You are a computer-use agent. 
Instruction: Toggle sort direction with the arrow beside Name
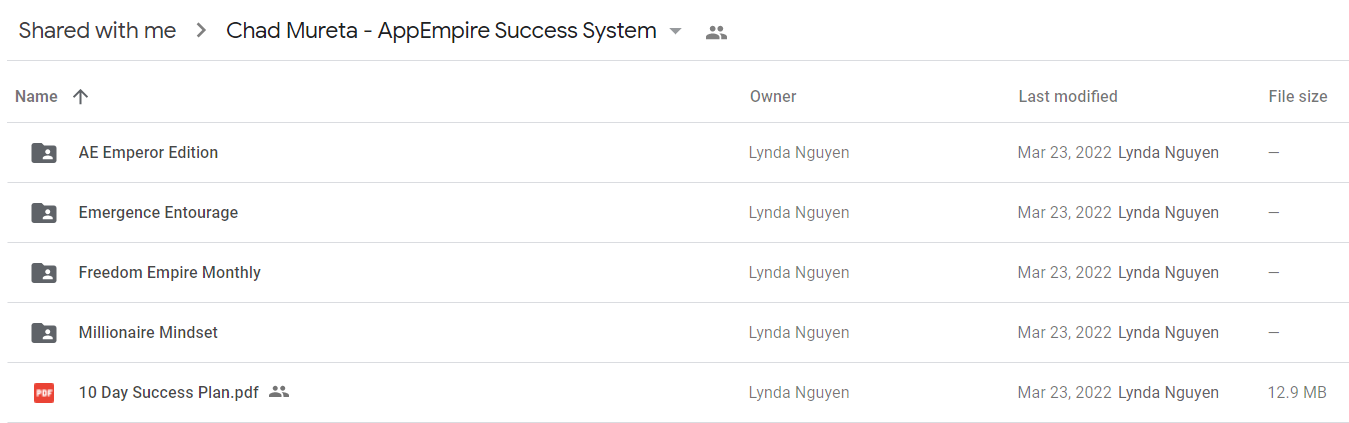pyautogui.click(x=81, y=96)
